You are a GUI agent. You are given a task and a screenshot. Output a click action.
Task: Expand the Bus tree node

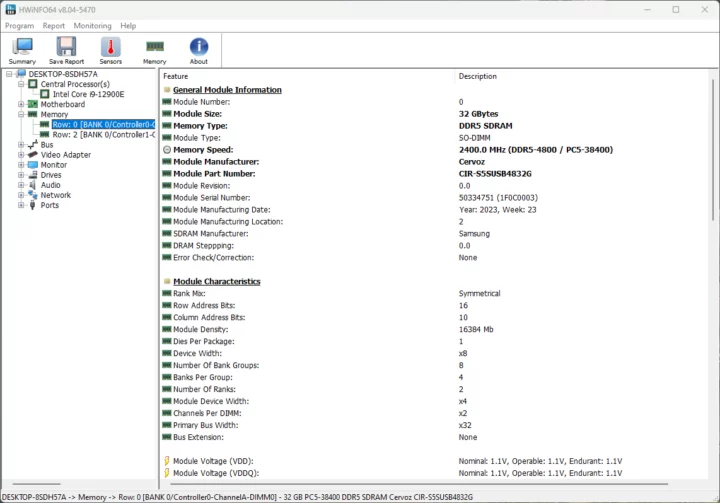(x=20, y=145)
